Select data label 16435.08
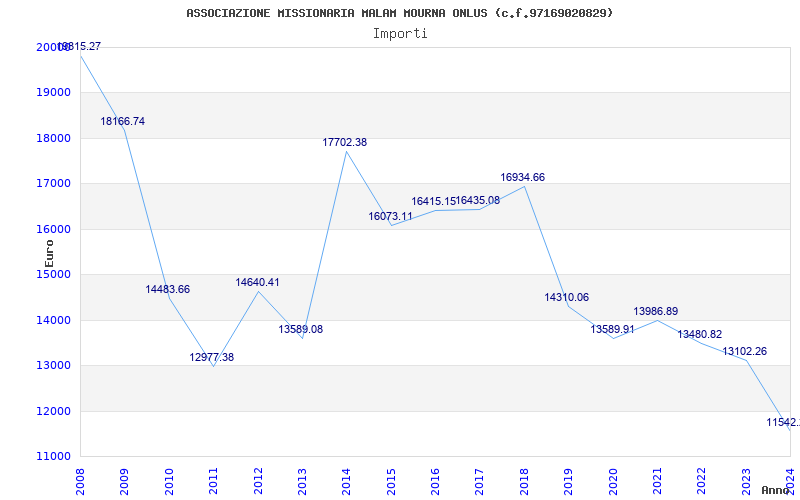 tap(478, 201)
